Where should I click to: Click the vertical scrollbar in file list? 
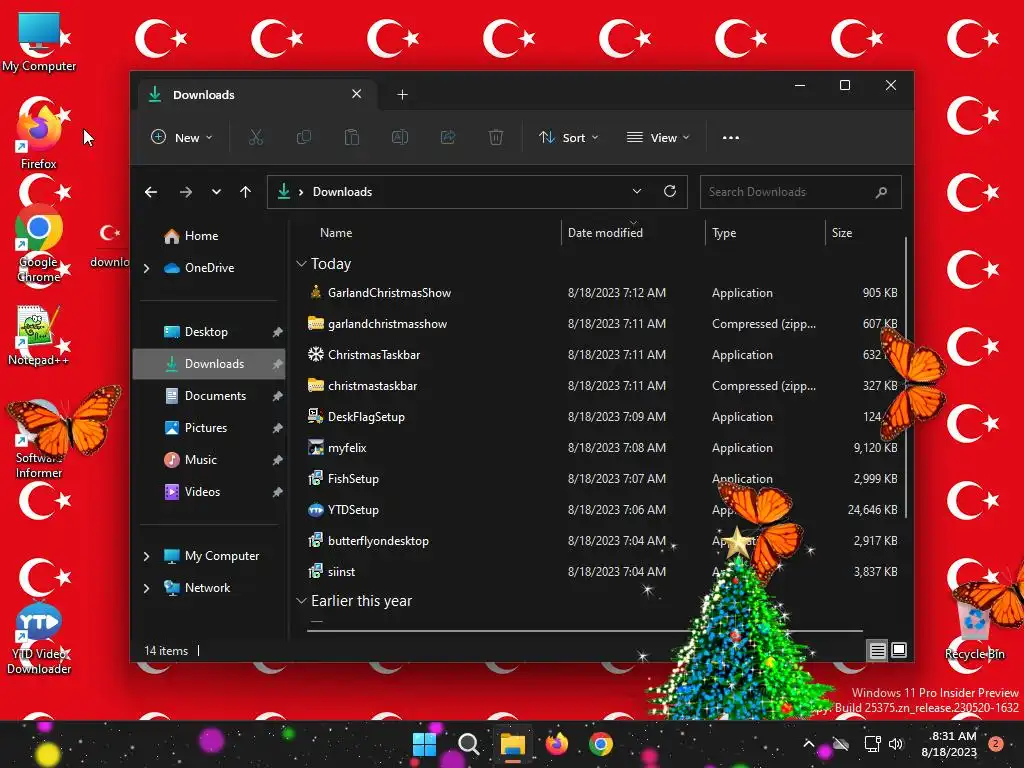coord(906,377)
